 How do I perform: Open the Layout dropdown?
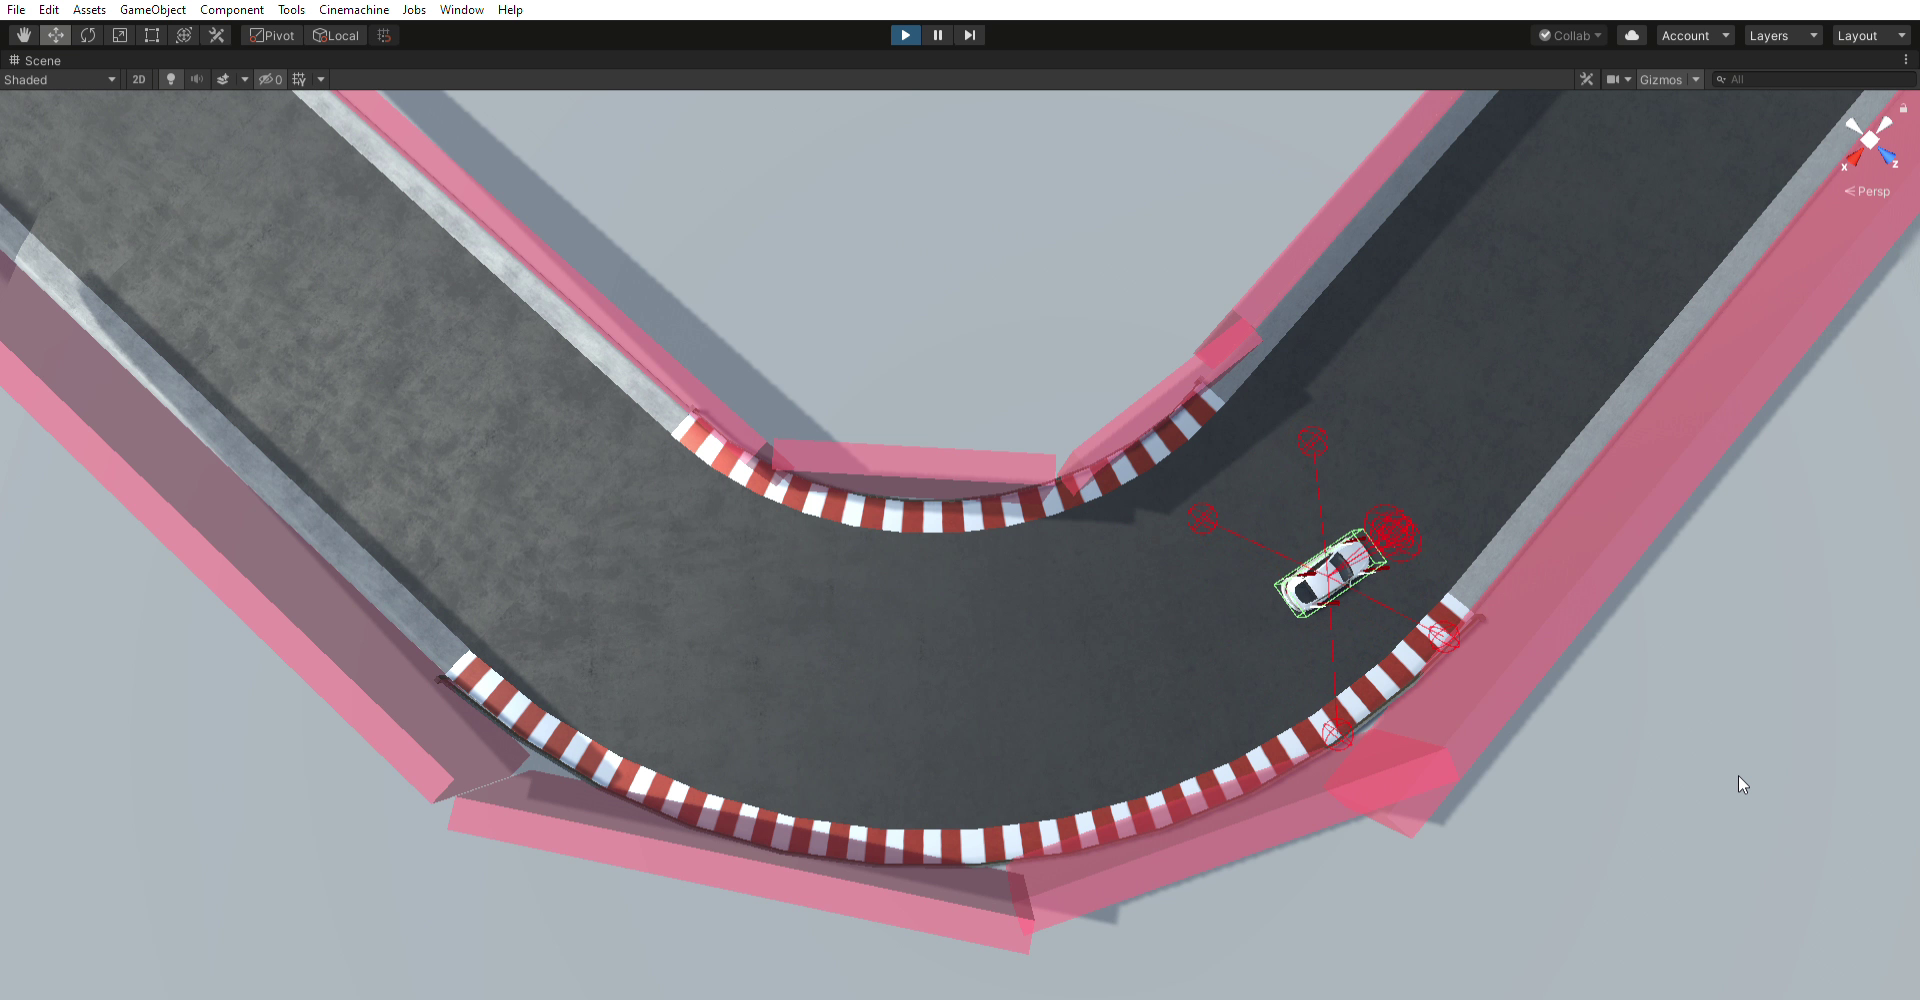pos(1872,35)
